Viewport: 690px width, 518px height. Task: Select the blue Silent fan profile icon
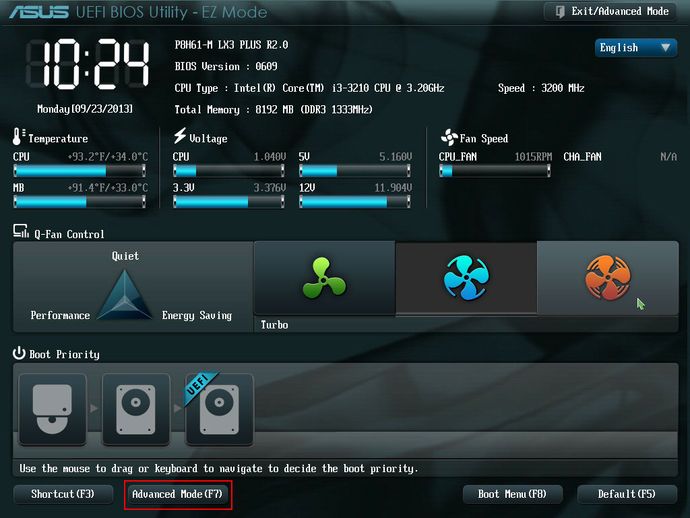pyautogui.click(x=466, y=278)
